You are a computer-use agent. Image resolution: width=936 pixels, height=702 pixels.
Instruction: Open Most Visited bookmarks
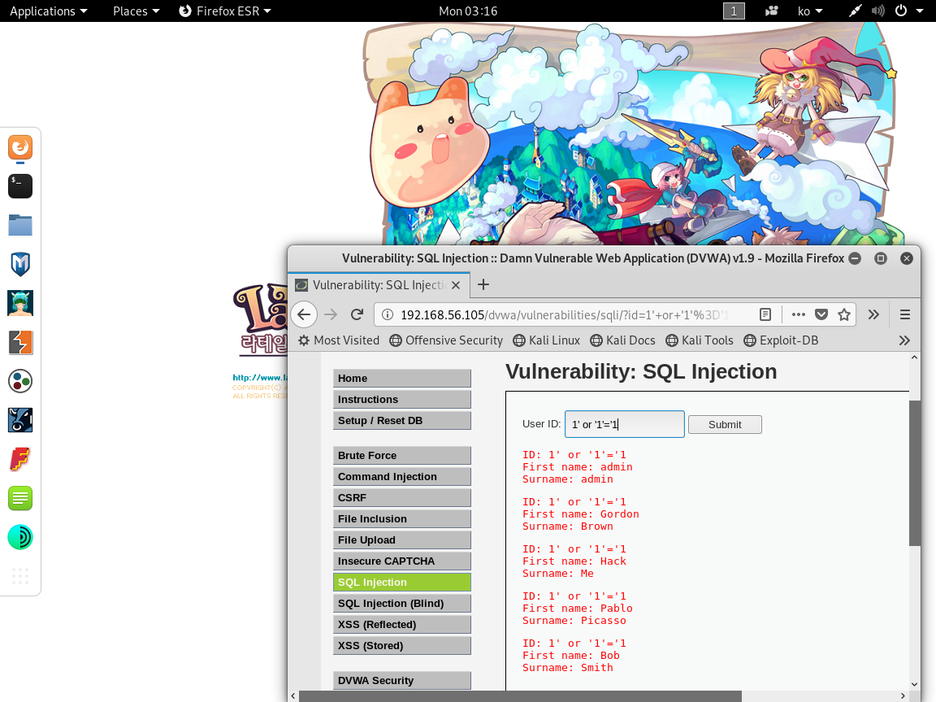coord(338,340)
